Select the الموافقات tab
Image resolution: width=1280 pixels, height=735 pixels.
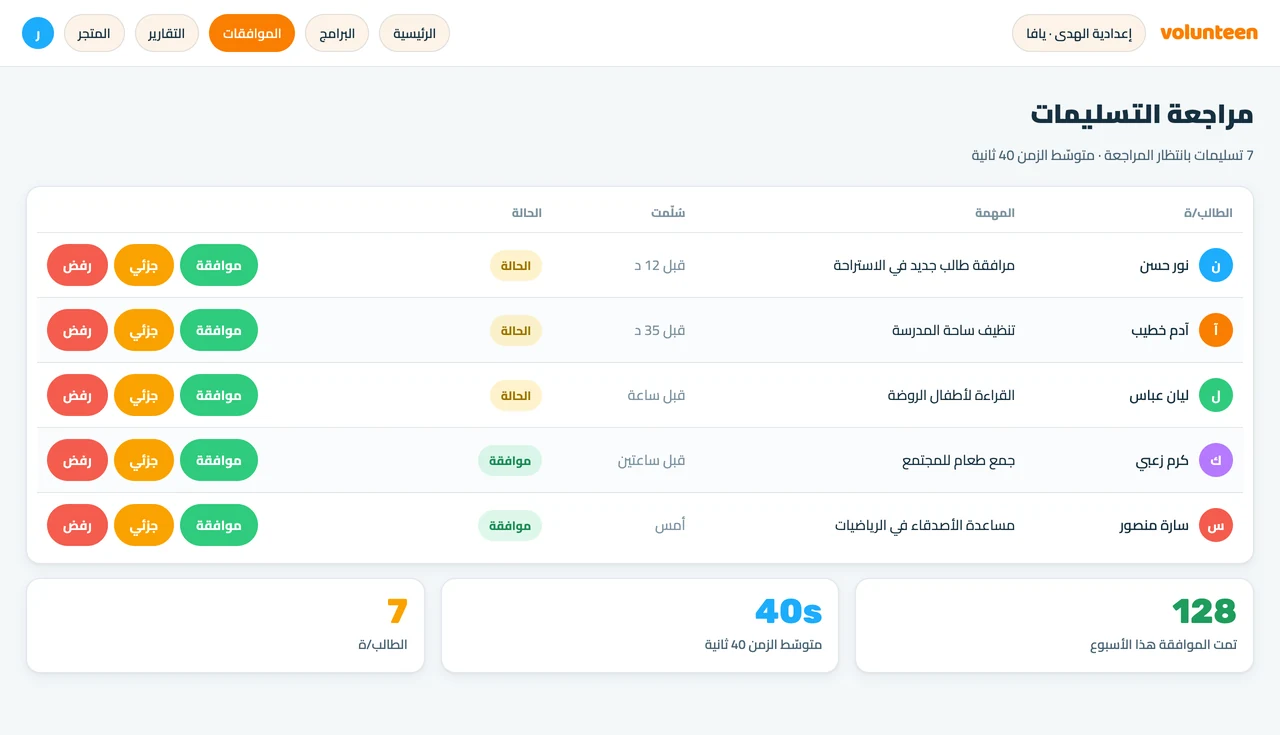[252, 33]
